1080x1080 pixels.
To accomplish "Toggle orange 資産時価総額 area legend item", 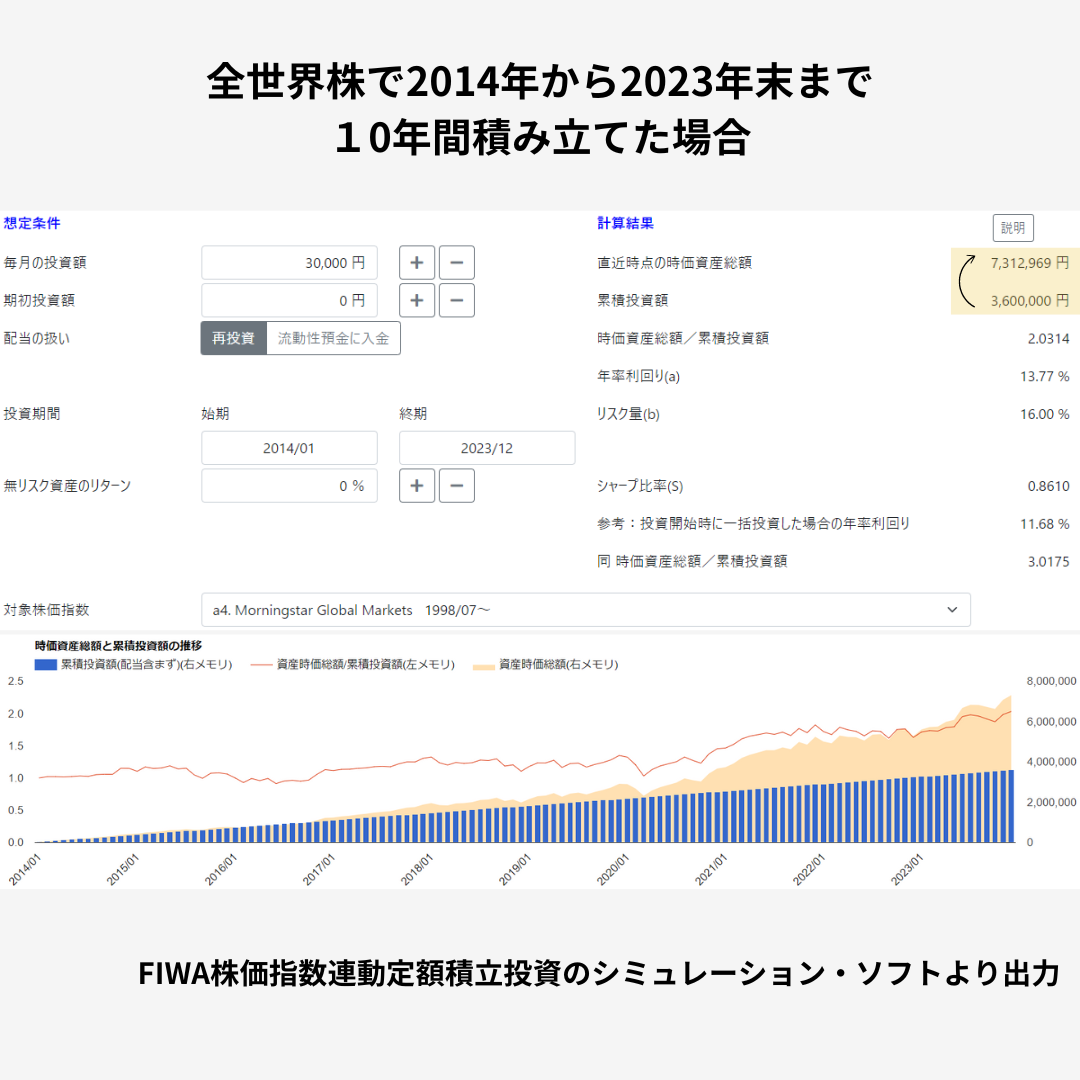I will pos(484,664).
